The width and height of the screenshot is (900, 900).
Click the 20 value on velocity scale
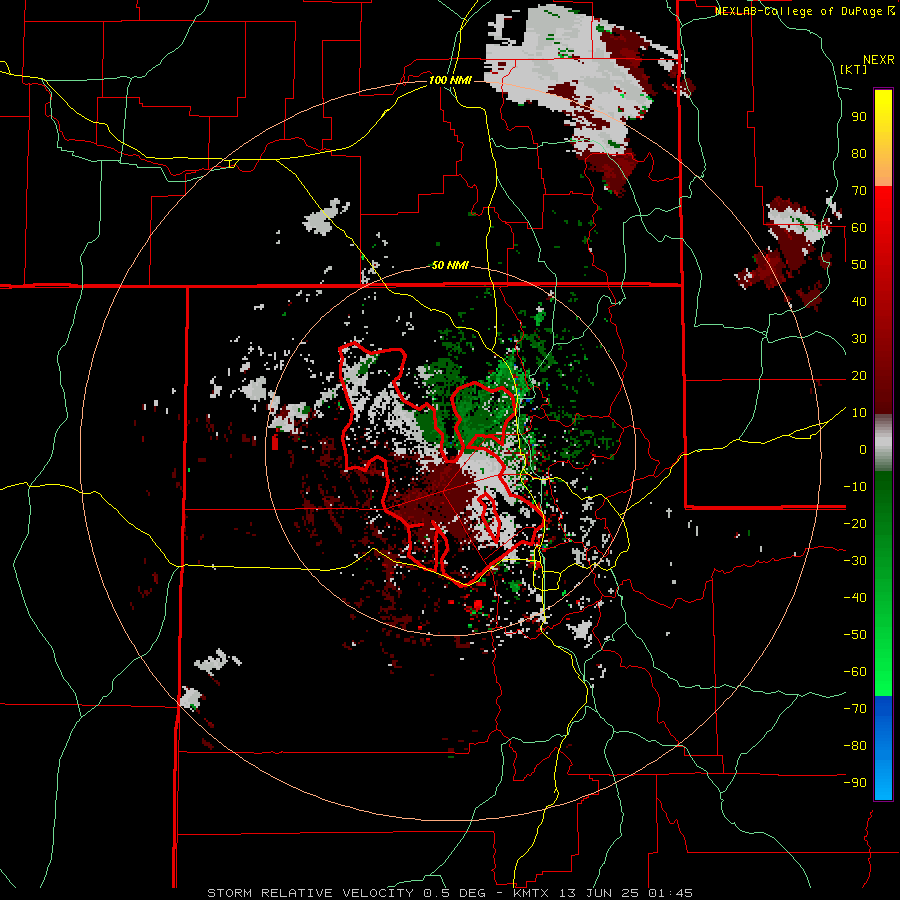(x=859, y=376)
